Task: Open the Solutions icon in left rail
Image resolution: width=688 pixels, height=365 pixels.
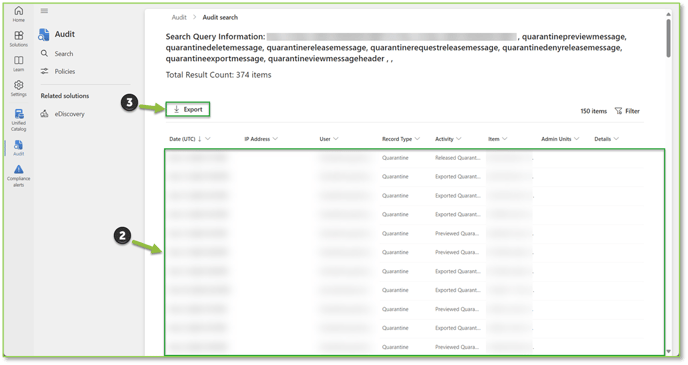Action: (18, 36)
